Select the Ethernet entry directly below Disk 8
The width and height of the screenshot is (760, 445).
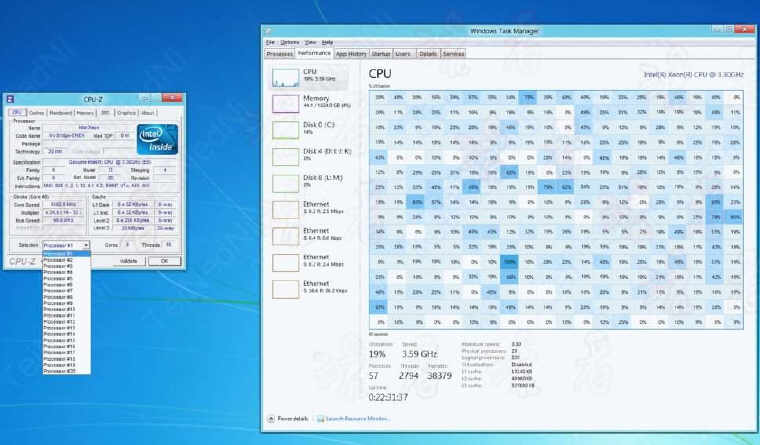point(310,209)
